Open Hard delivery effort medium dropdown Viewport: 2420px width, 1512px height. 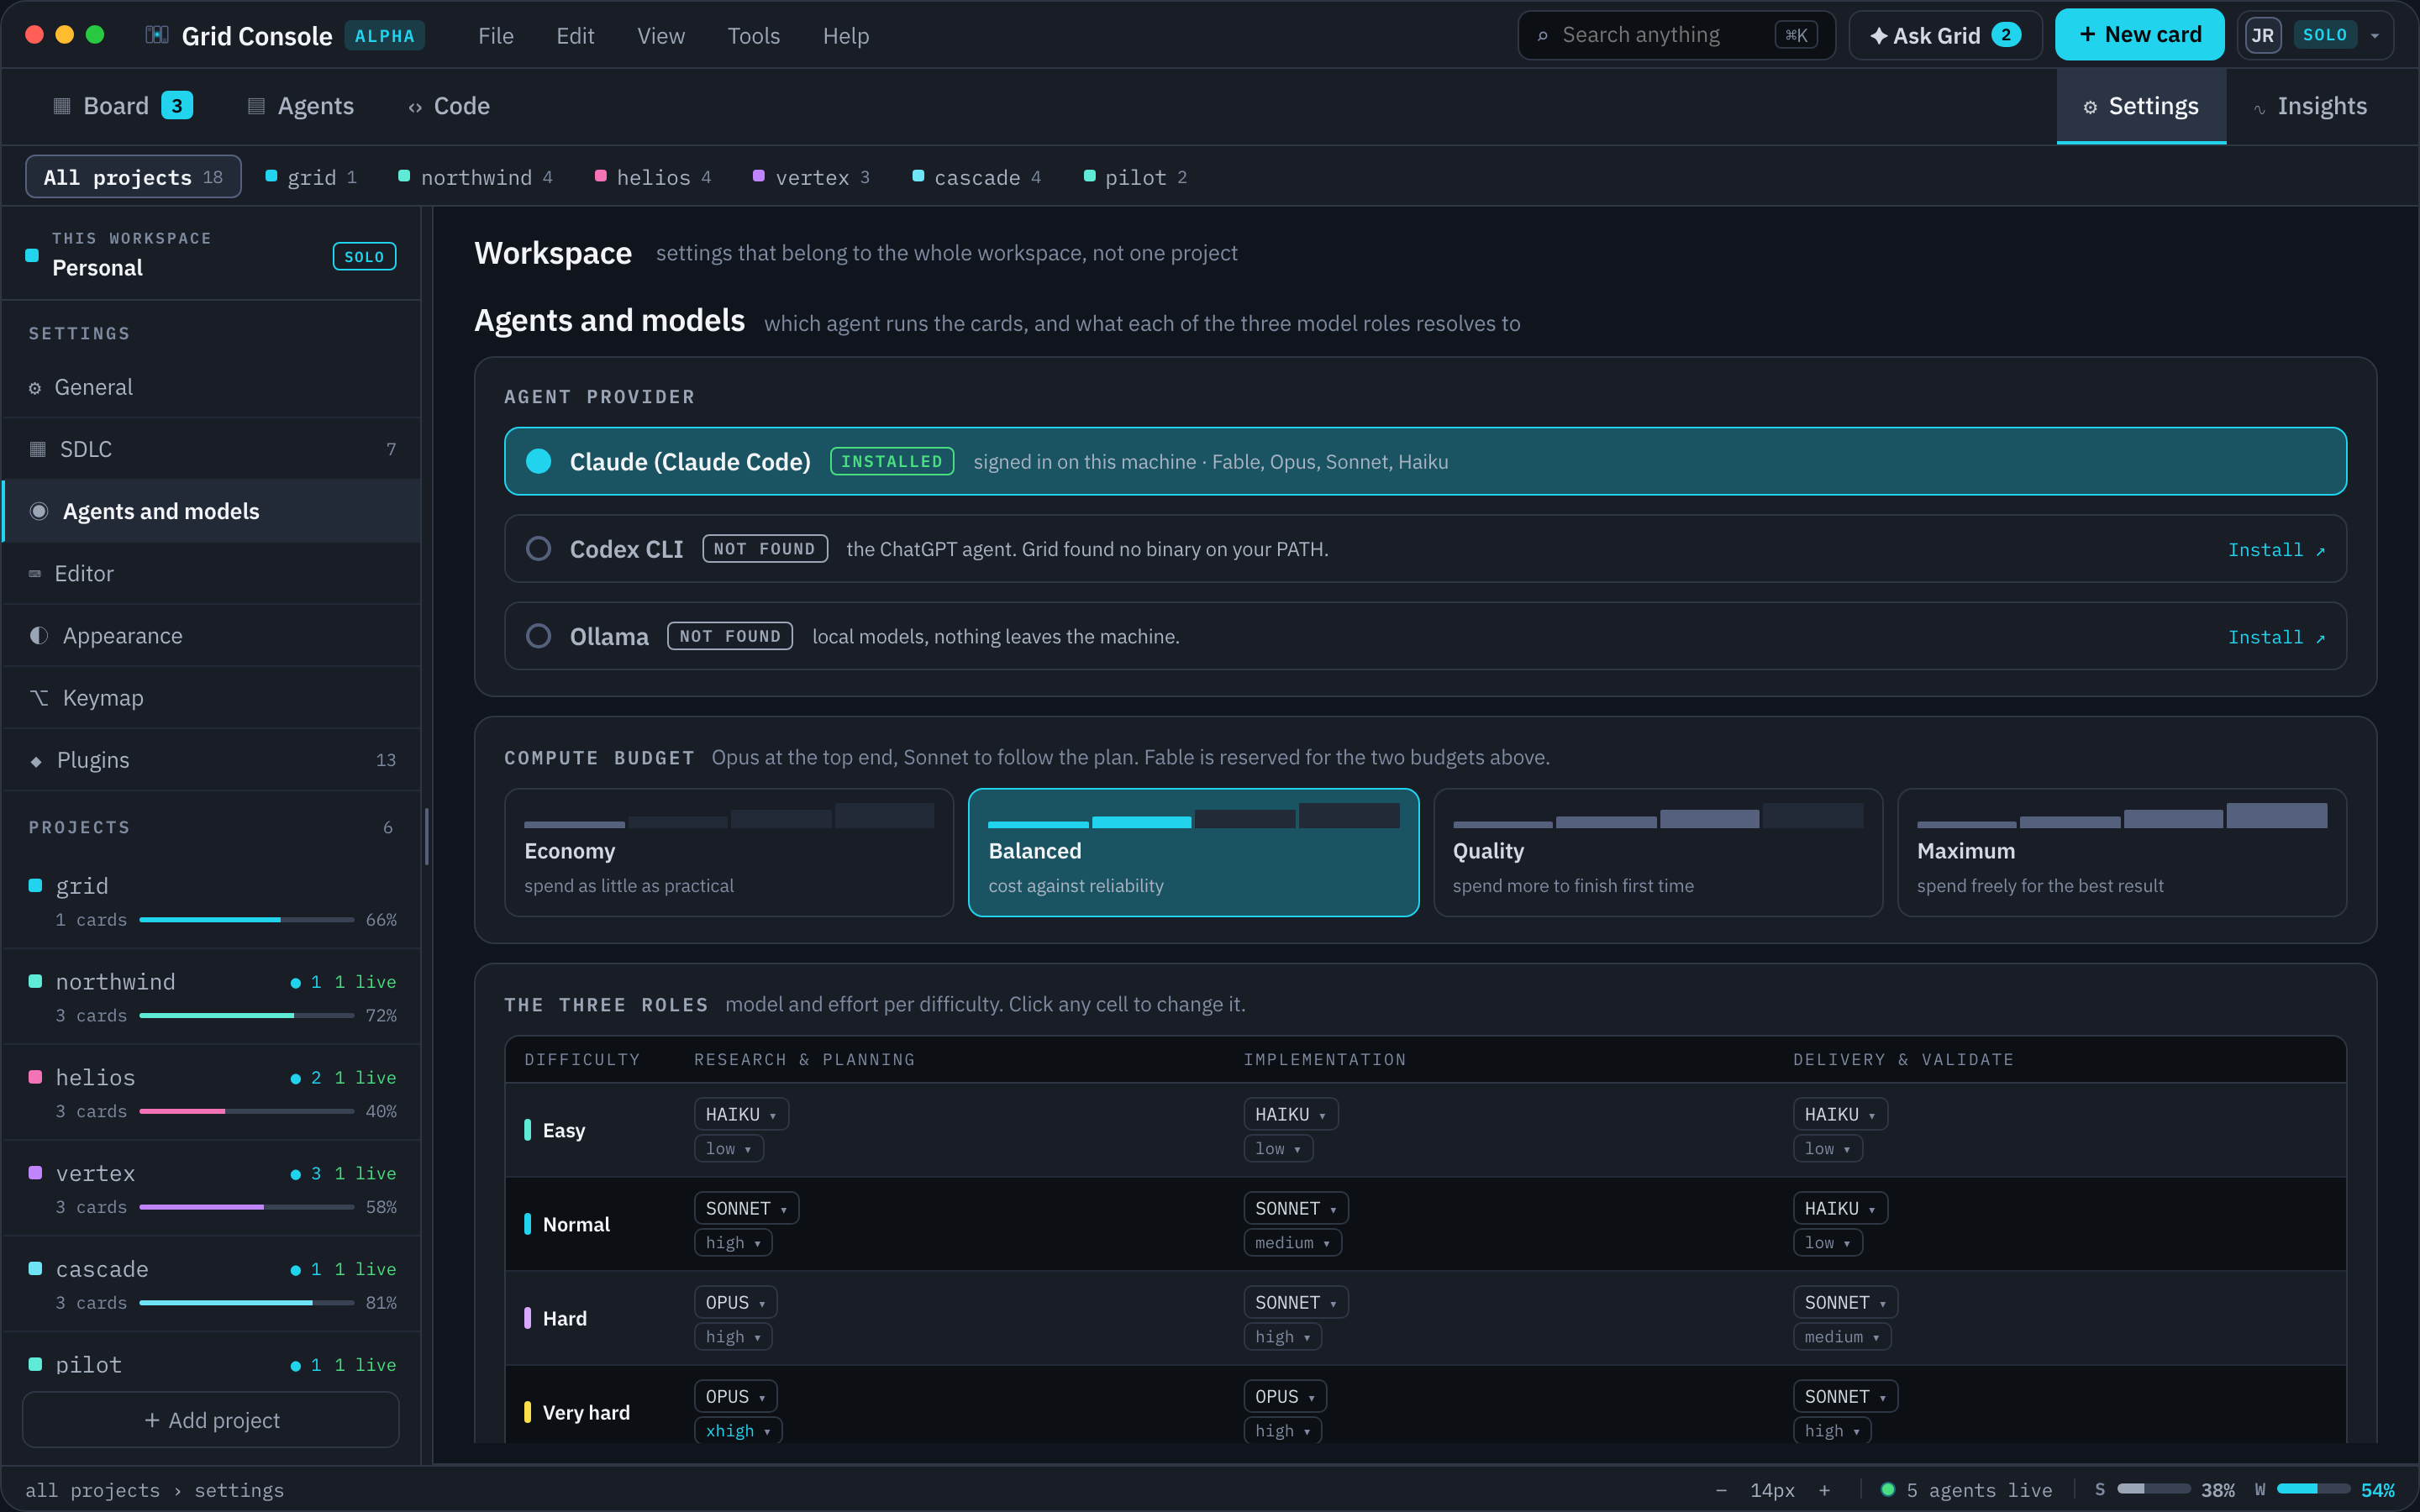(1841, 1337)
